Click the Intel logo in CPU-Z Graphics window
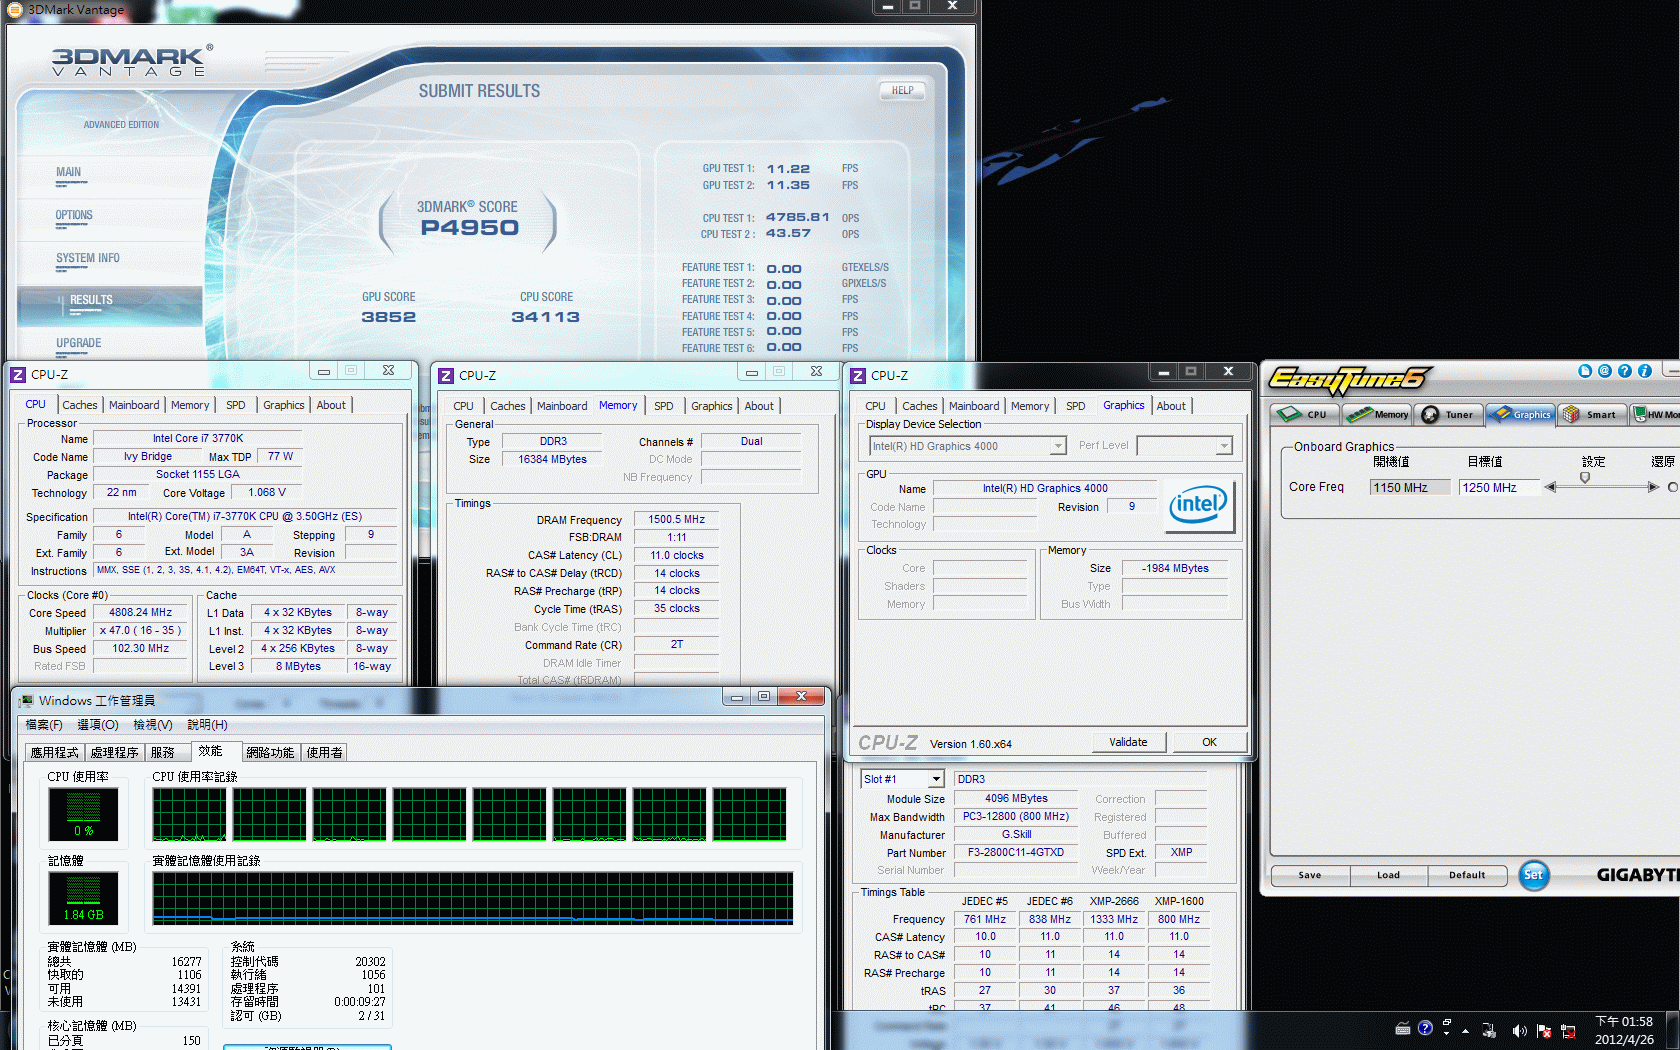 [1201, 504]
